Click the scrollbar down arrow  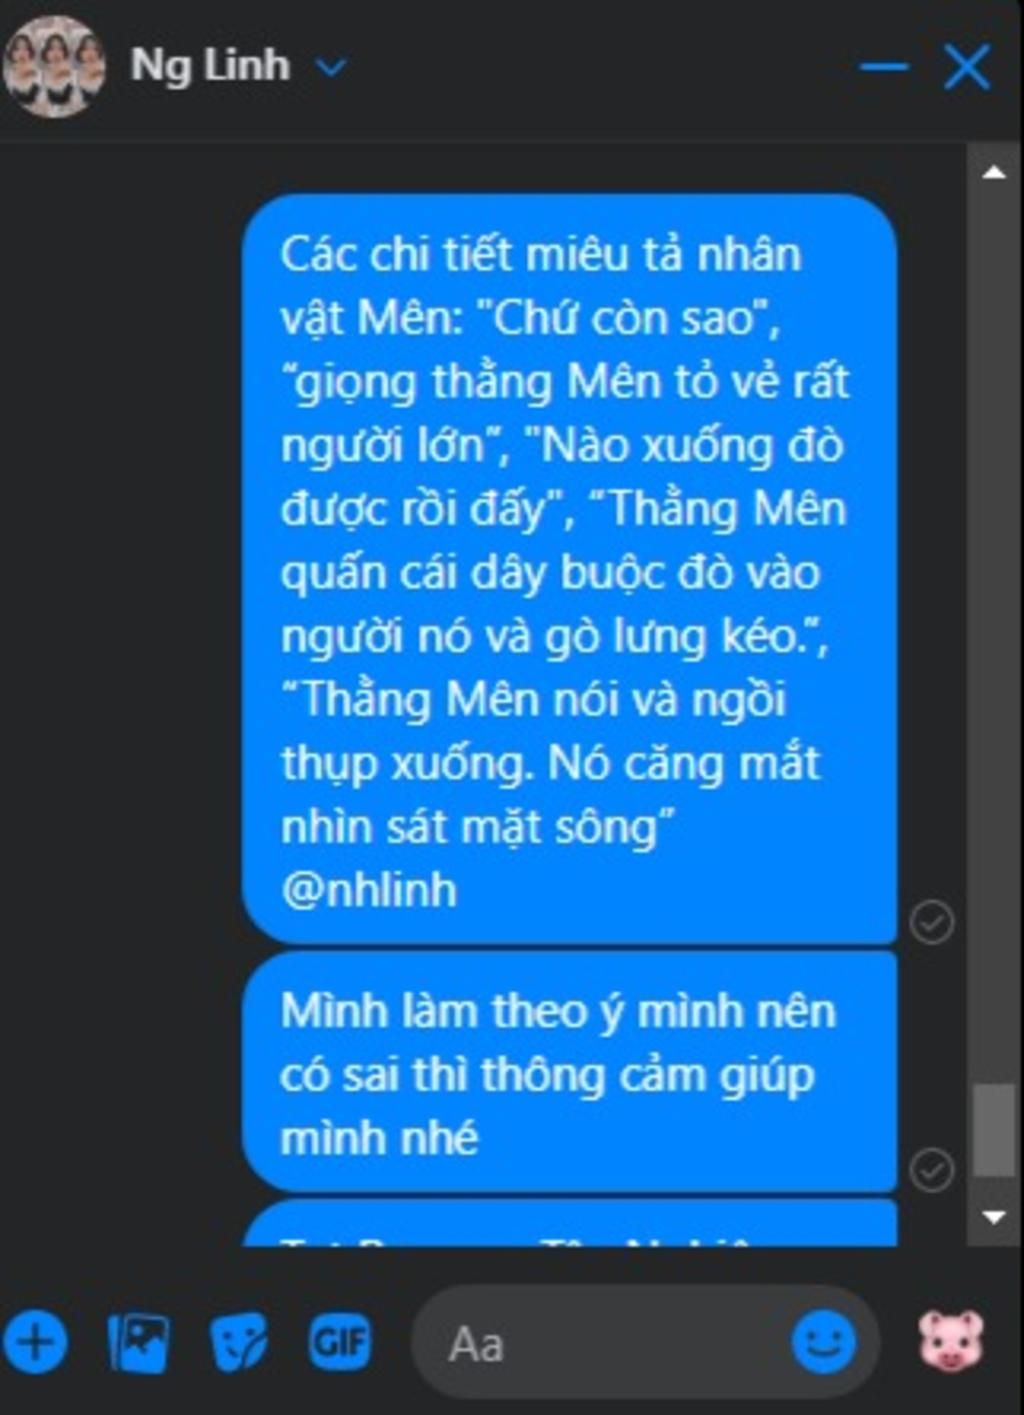[994, 1217]
